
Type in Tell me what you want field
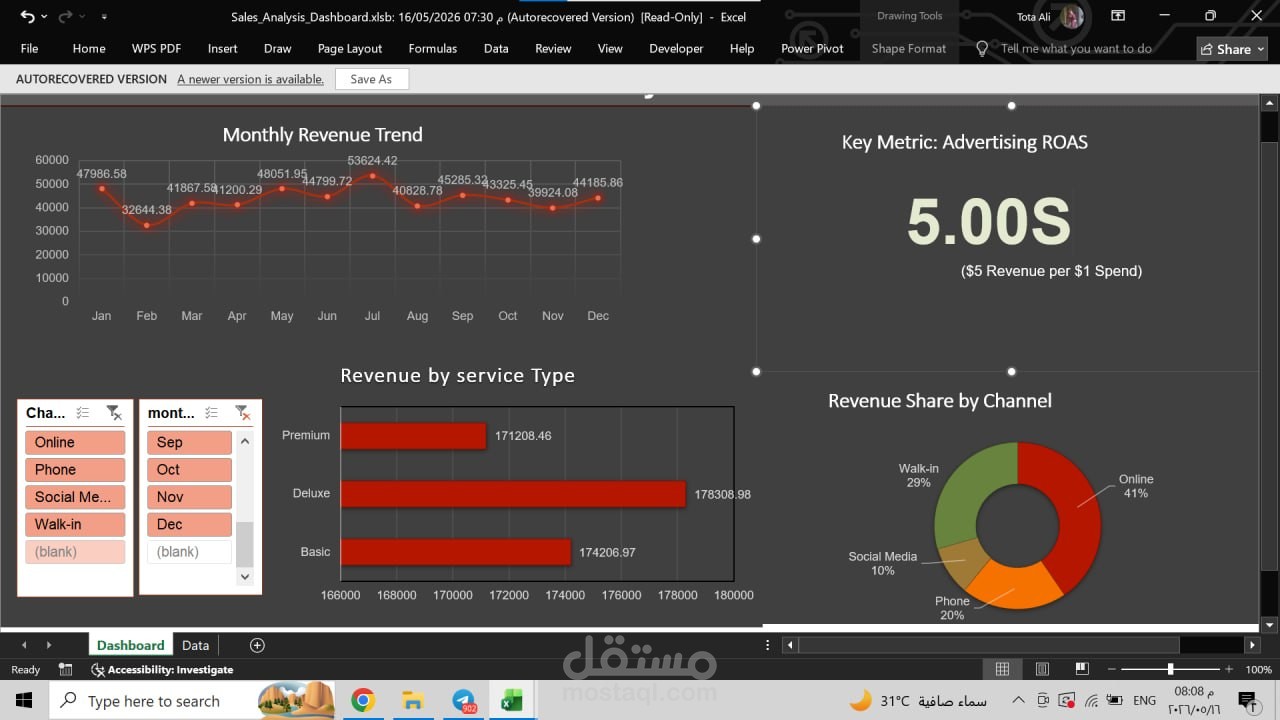coord(1076,48)
